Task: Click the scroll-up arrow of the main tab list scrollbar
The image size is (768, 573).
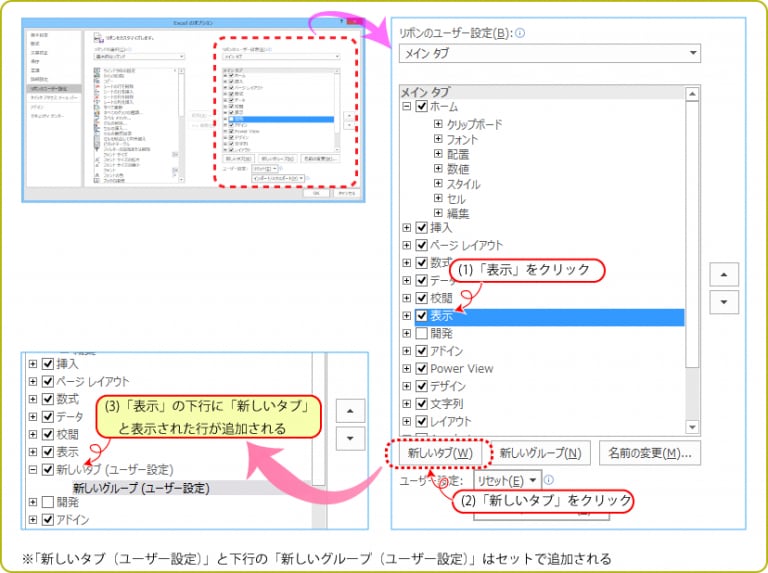Action: point(692,93)
